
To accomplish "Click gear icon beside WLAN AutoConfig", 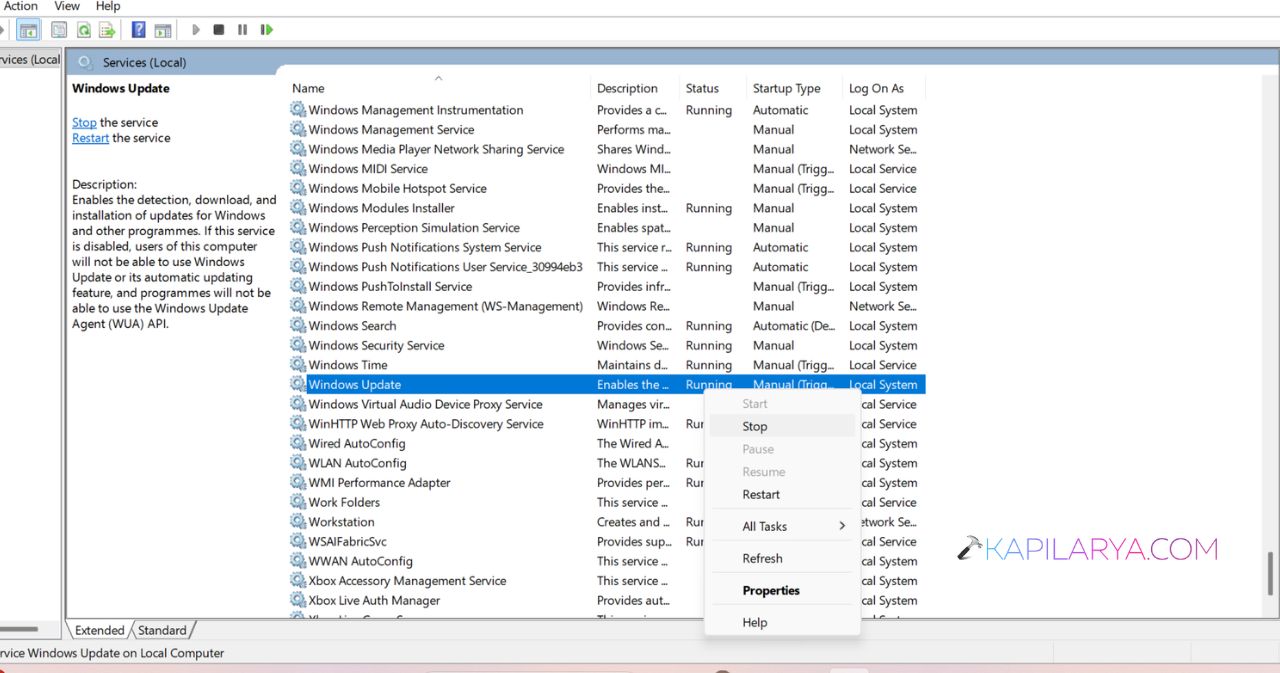I will tap(298, 463).
